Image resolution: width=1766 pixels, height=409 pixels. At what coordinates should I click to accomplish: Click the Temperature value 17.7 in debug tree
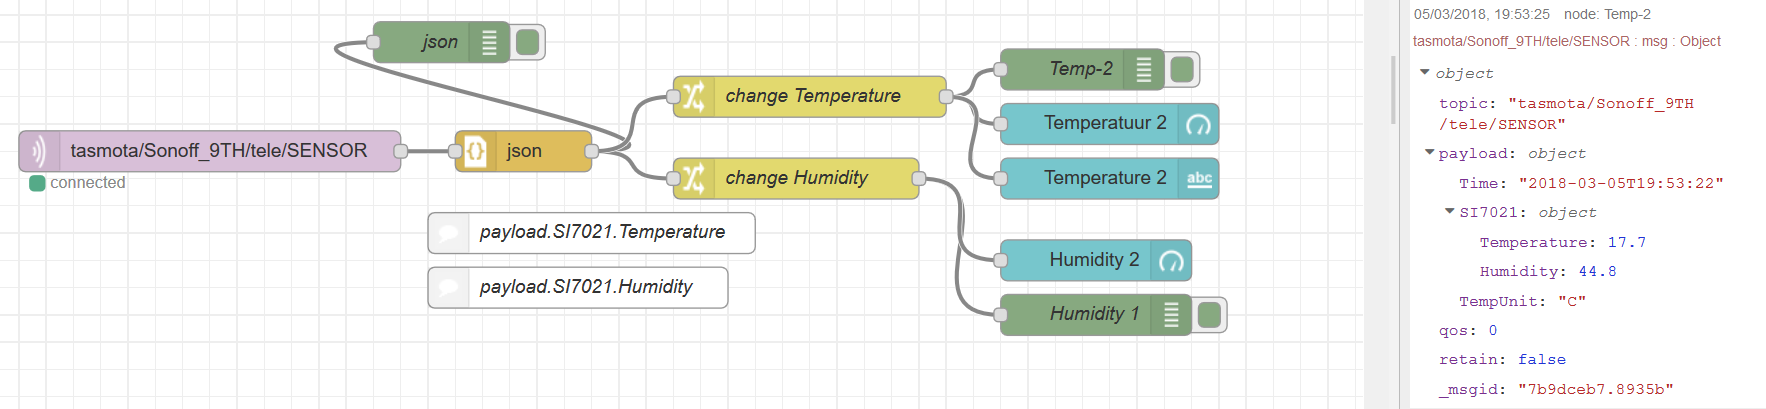pos(1626,242)
